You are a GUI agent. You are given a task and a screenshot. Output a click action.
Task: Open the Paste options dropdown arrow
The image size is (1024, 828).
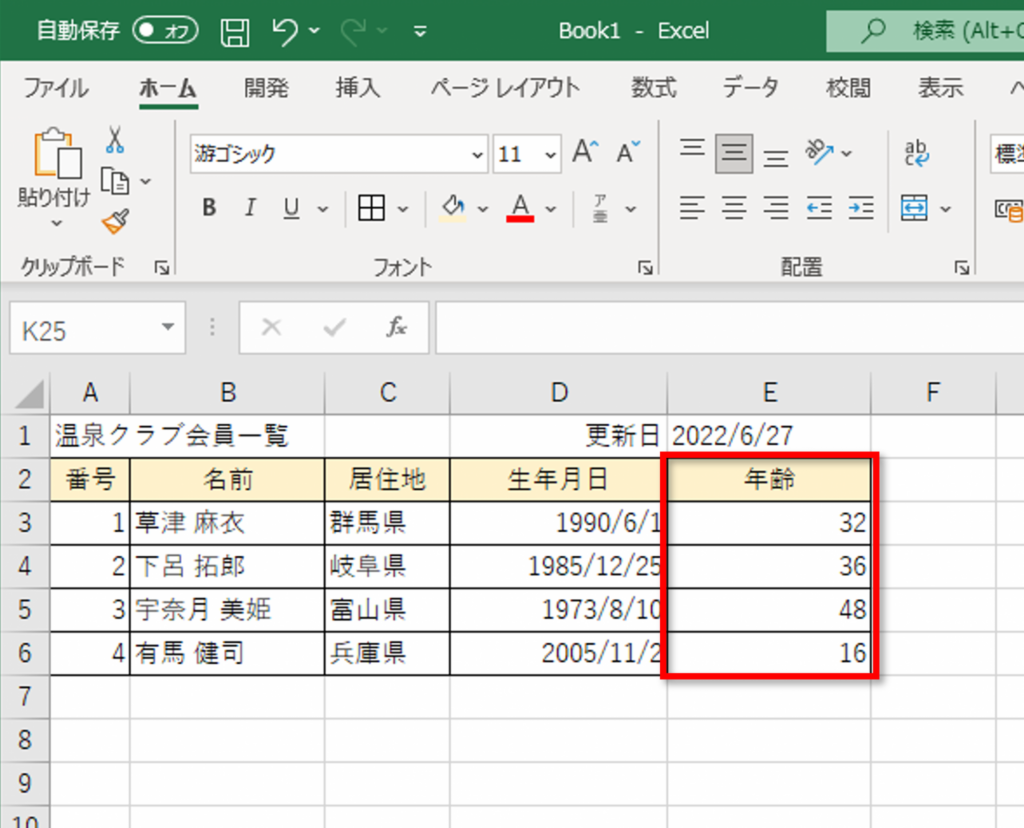[x=57, y=223]
